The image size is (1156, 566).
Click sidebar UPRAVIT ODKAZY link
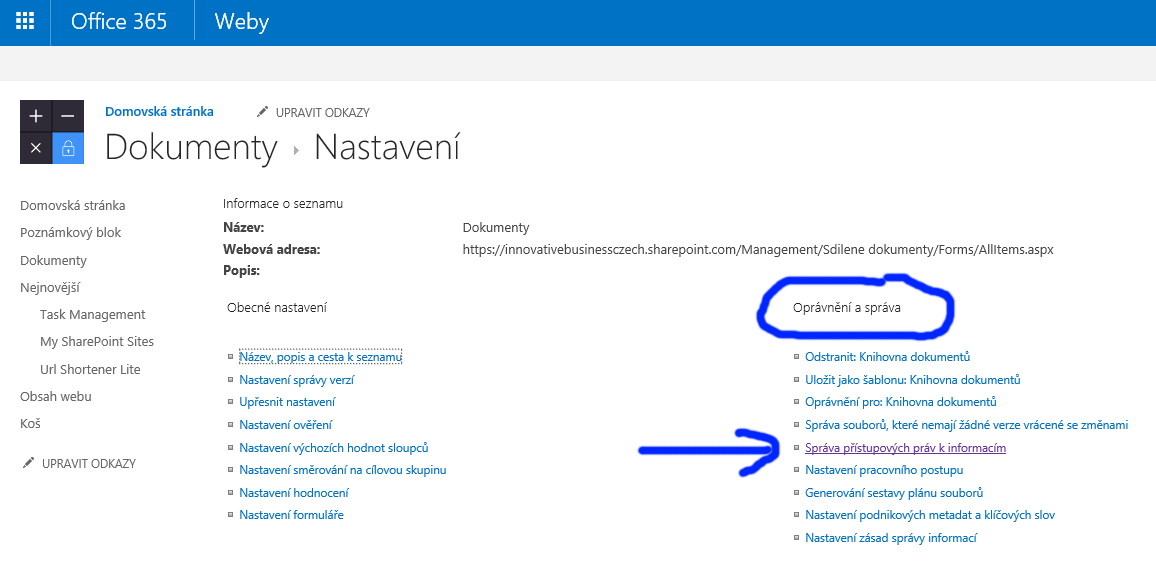(88, 464)
